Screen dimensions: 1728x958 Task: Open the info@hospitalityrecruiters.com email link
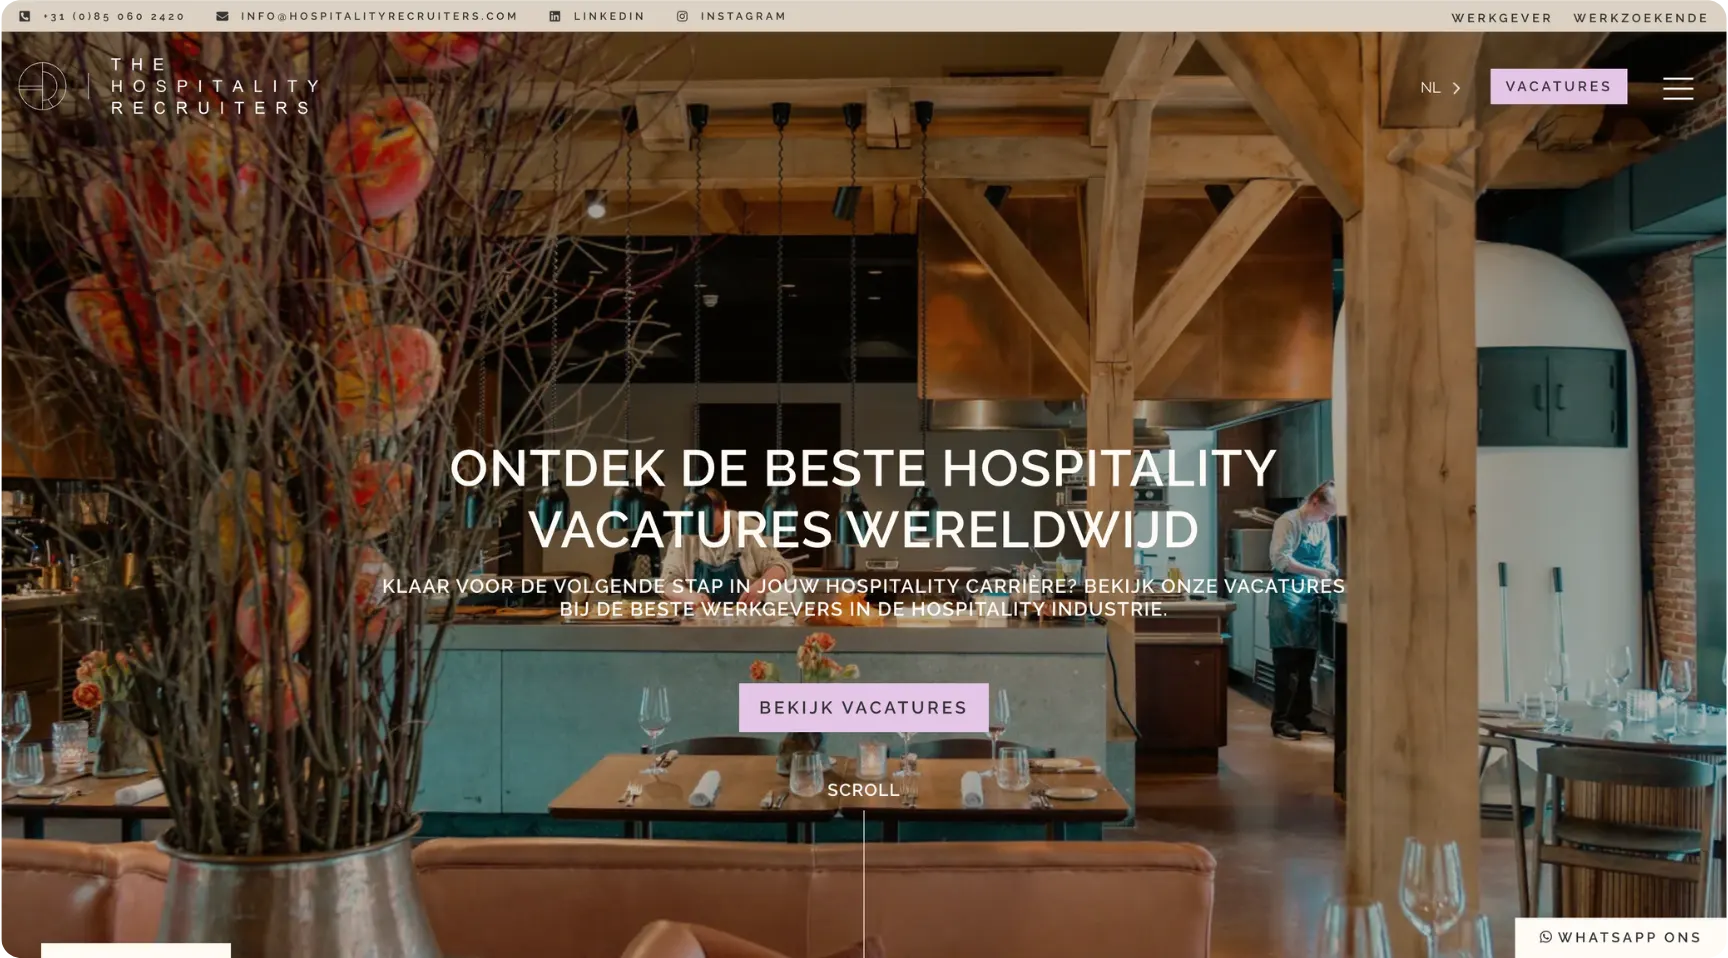point(379,16)
